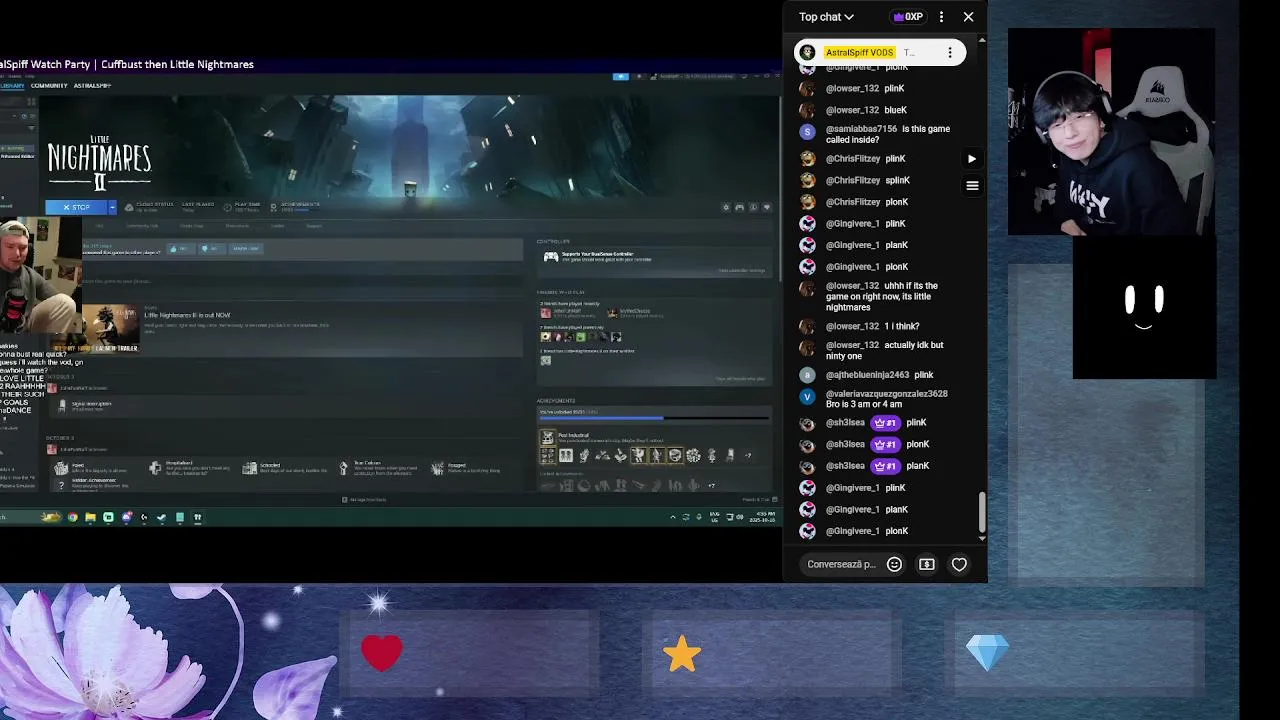Click 'Bro is 3 am or 4 am' message

pos(864,404)
